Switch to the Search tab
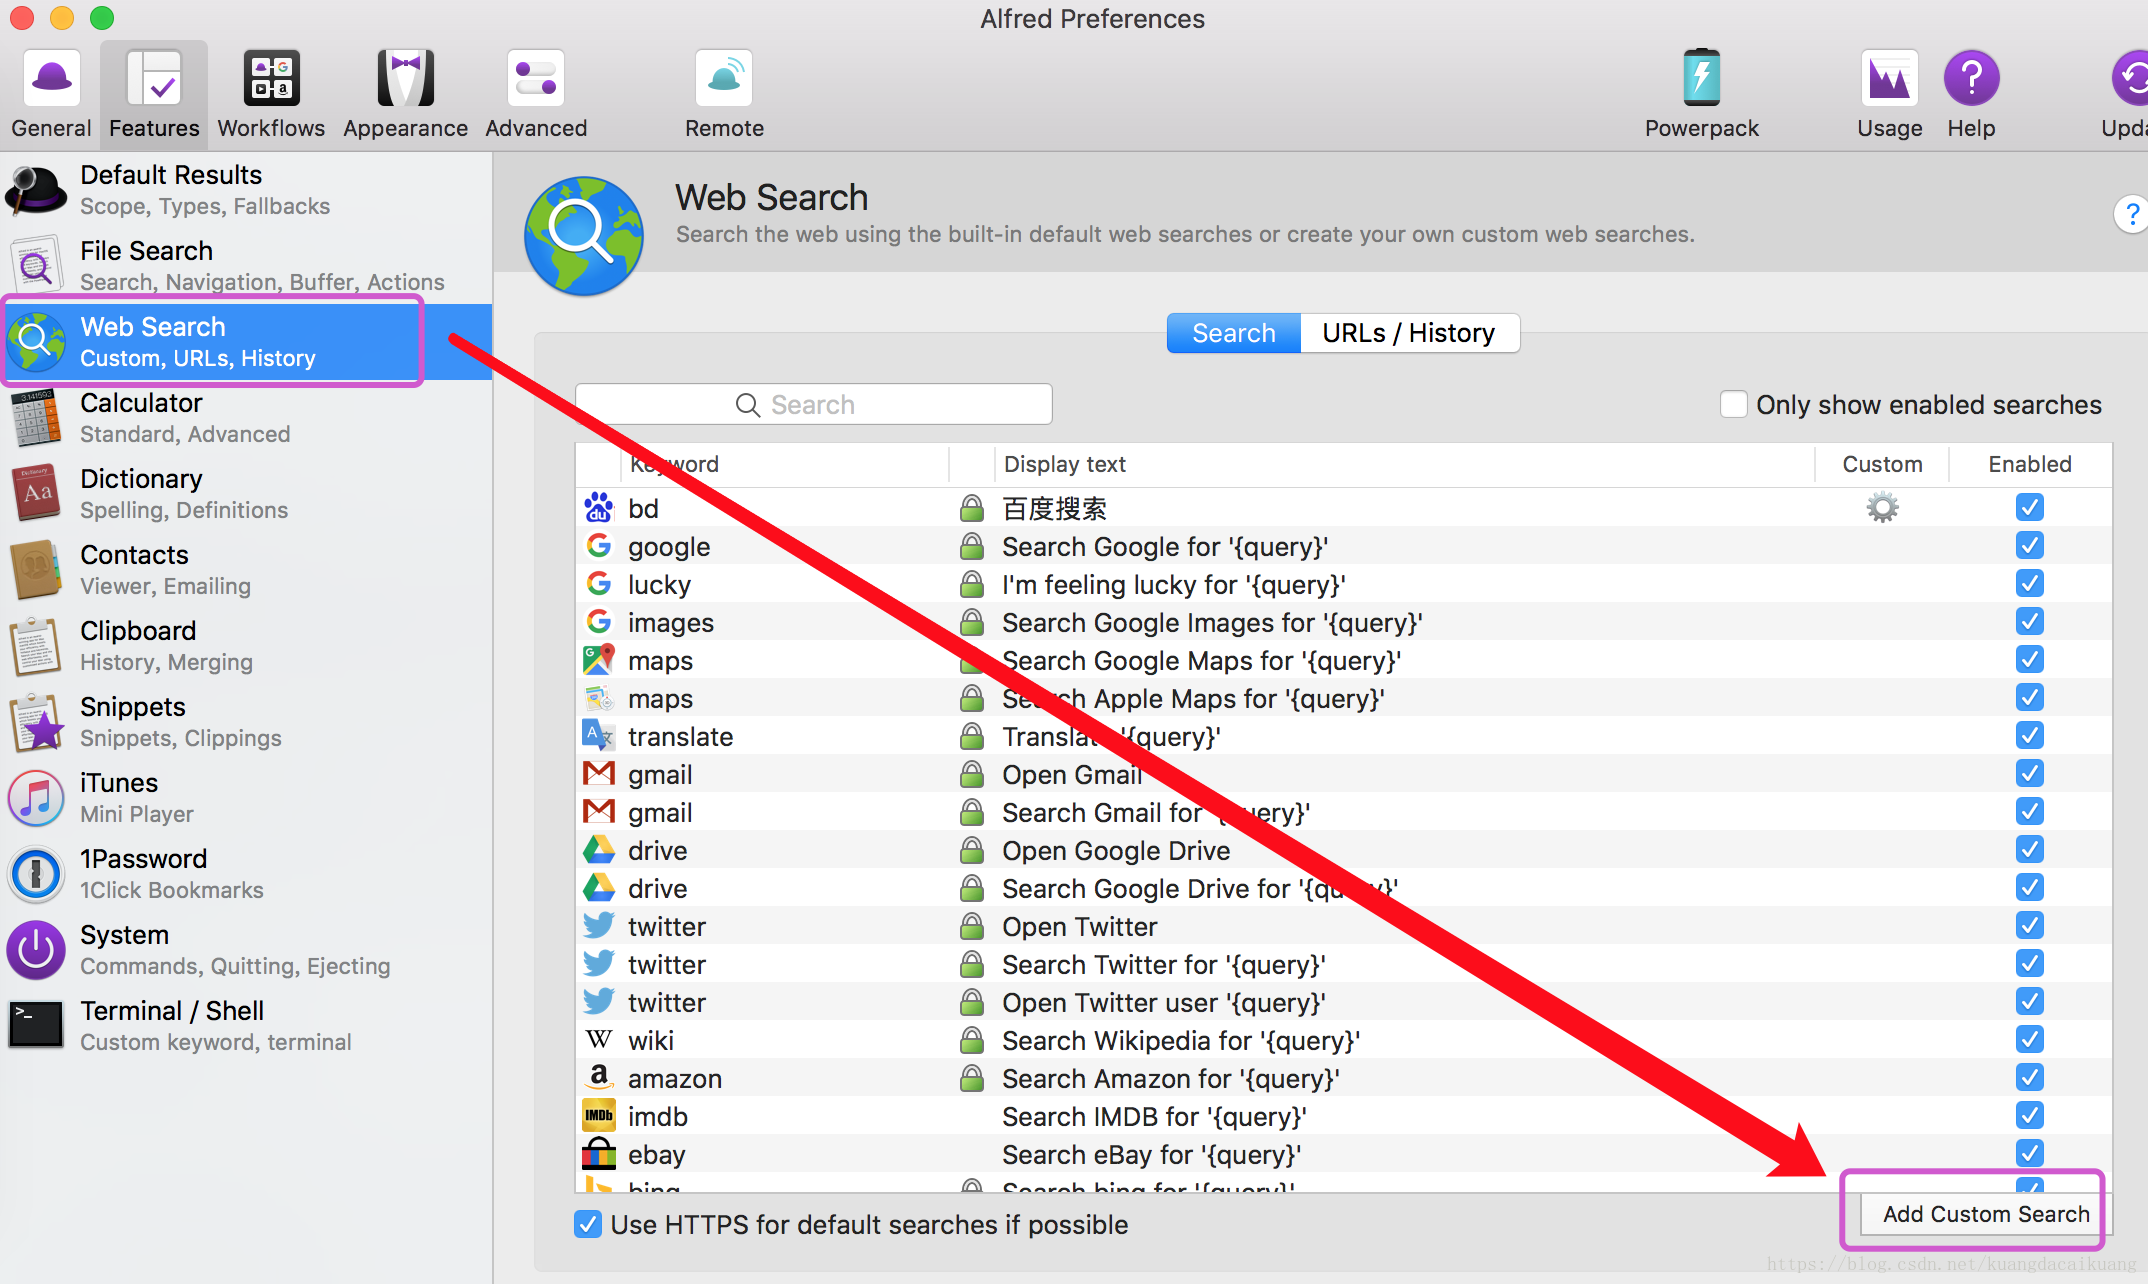The height and width of the screenshot is (1284, 2148). [x=1234, y=333]
